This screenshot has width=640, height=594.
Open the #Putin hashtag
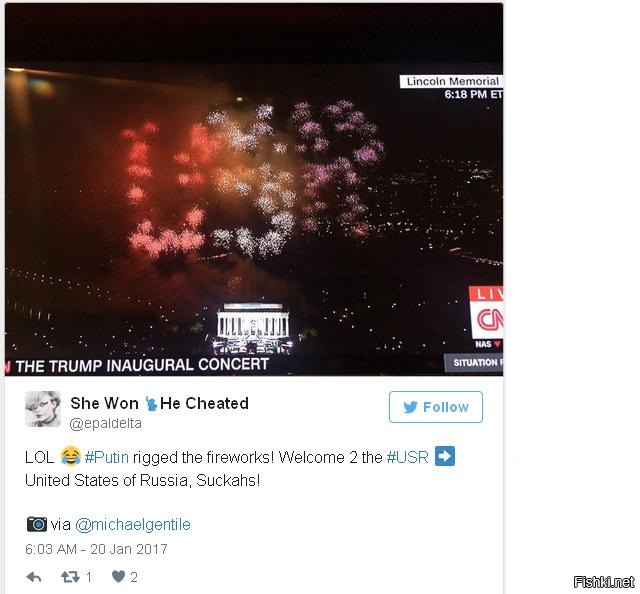107,457
